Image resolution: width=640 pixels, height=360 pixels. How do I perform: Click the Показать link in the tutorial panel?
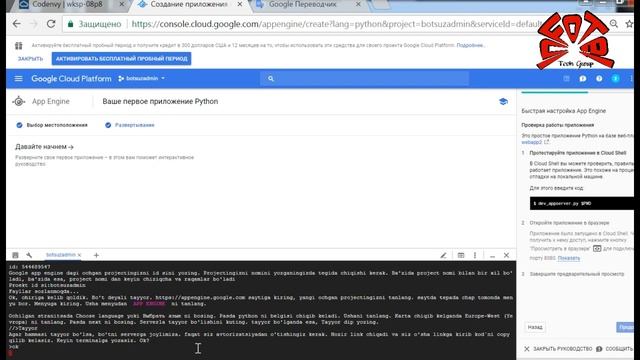[x=569, y=258]
